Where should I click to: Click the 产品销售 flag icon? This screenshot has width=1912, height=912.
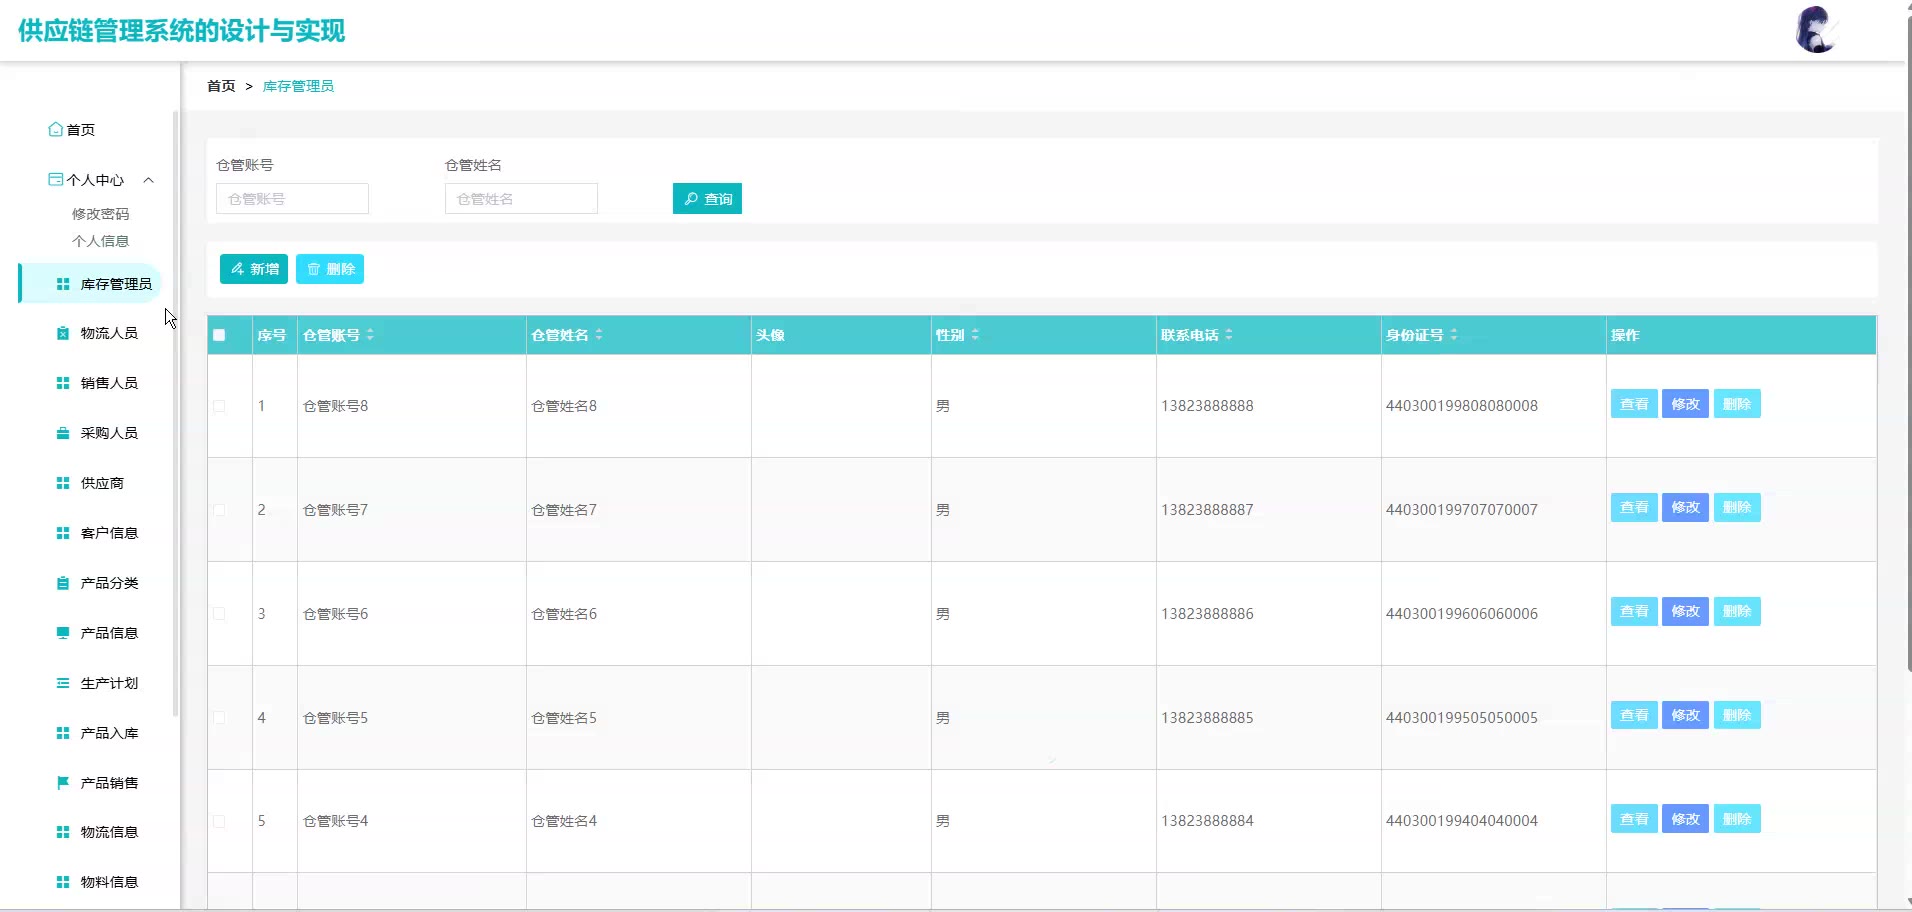tap(63, 783)
